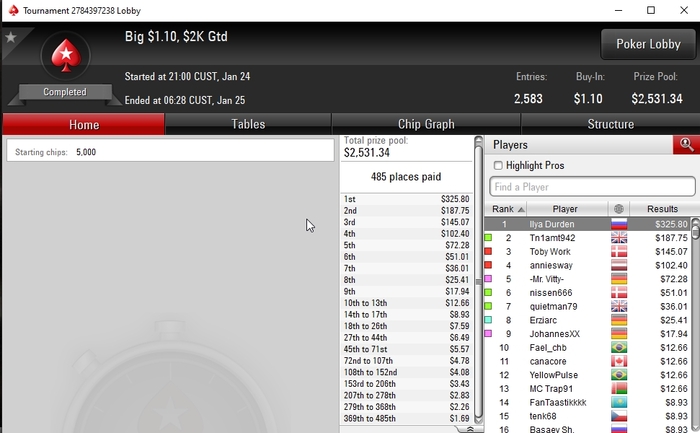
Task: Open the Structure tab
Action: [x=610, y=124]
